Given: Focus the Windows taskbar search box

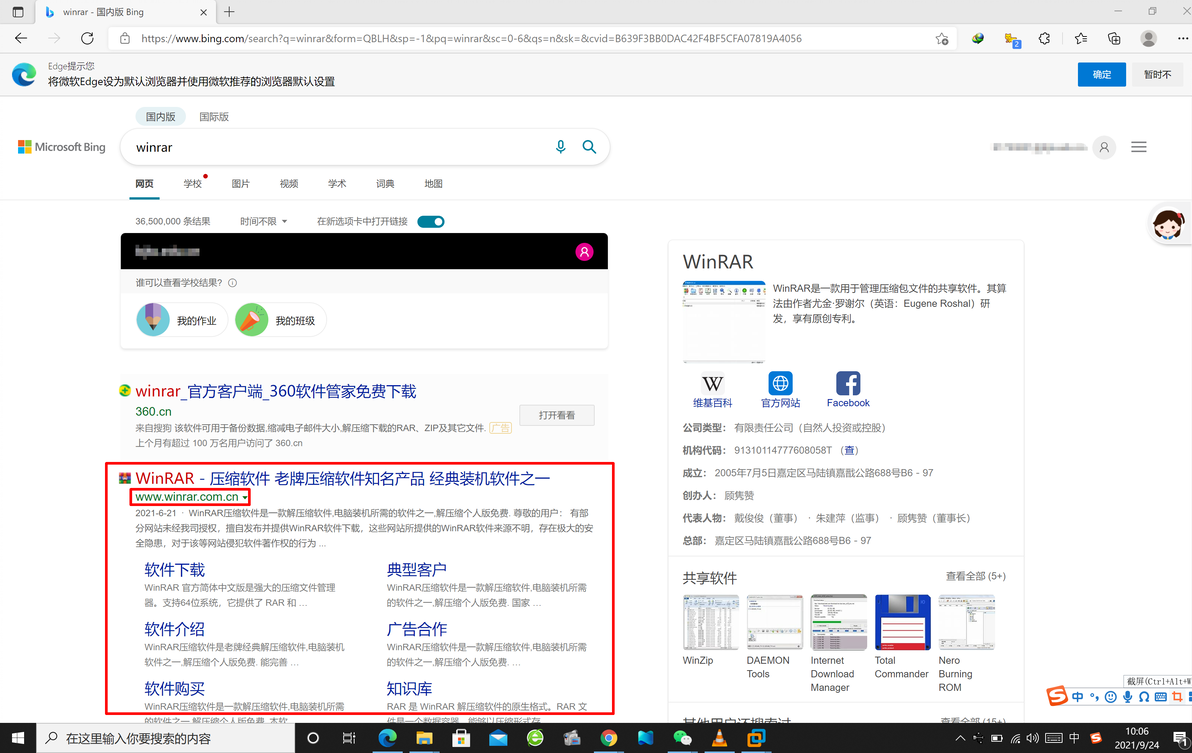Looking at the screenshot, I should (x=166, y=738).
